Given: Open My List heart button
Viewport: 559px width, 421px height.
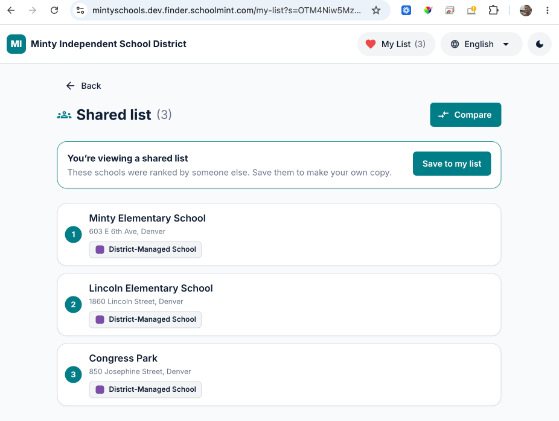Looking at the screenshot, I should coord(396,44).
